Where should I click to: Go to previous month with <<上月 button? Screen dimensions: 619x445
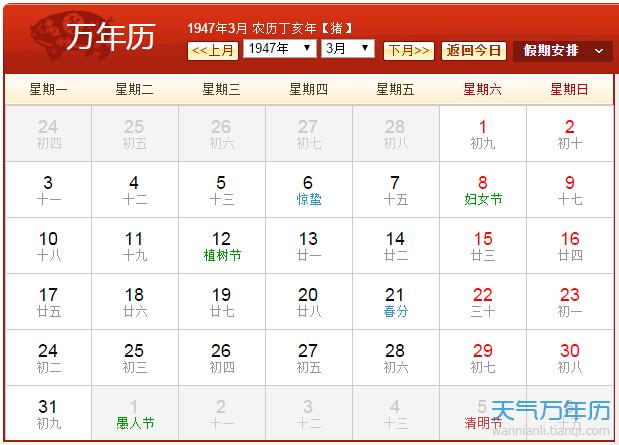coord(213,51)
